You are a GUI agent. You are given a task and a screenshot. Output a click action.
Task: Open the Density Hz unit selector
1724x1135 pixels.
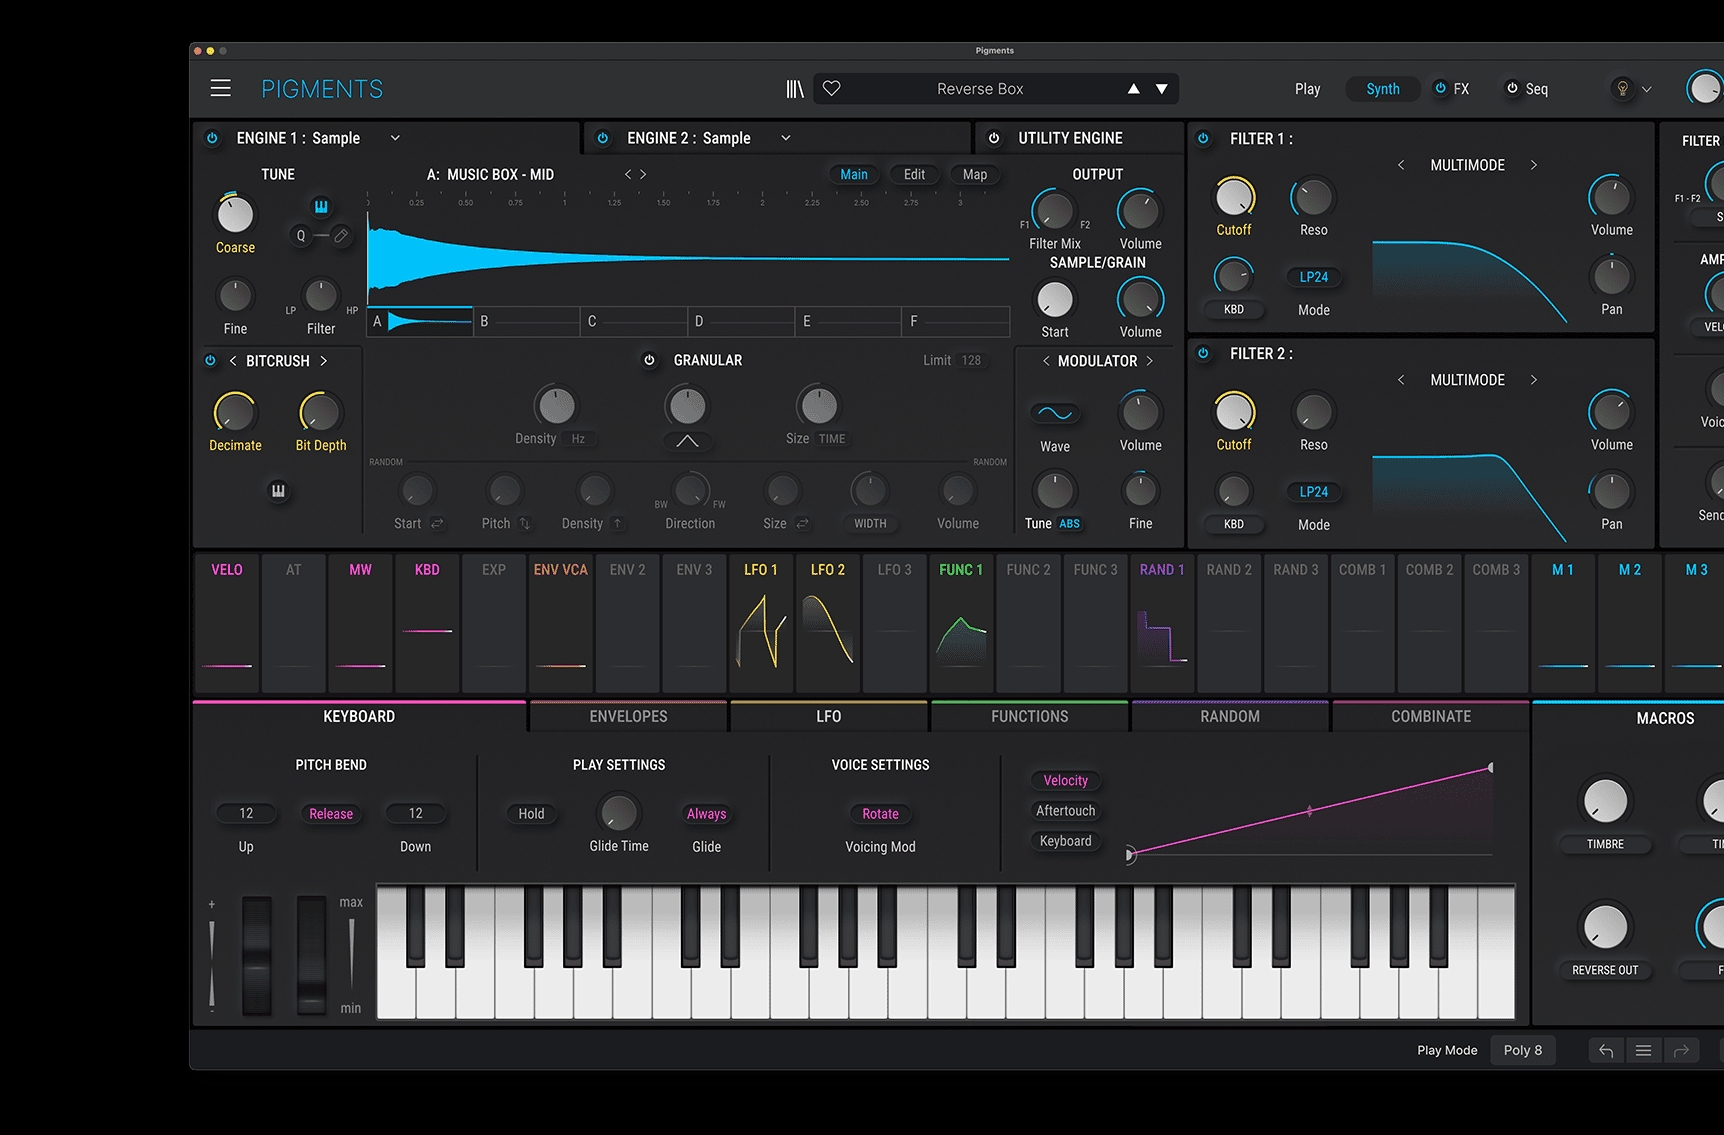coord(578,439)
